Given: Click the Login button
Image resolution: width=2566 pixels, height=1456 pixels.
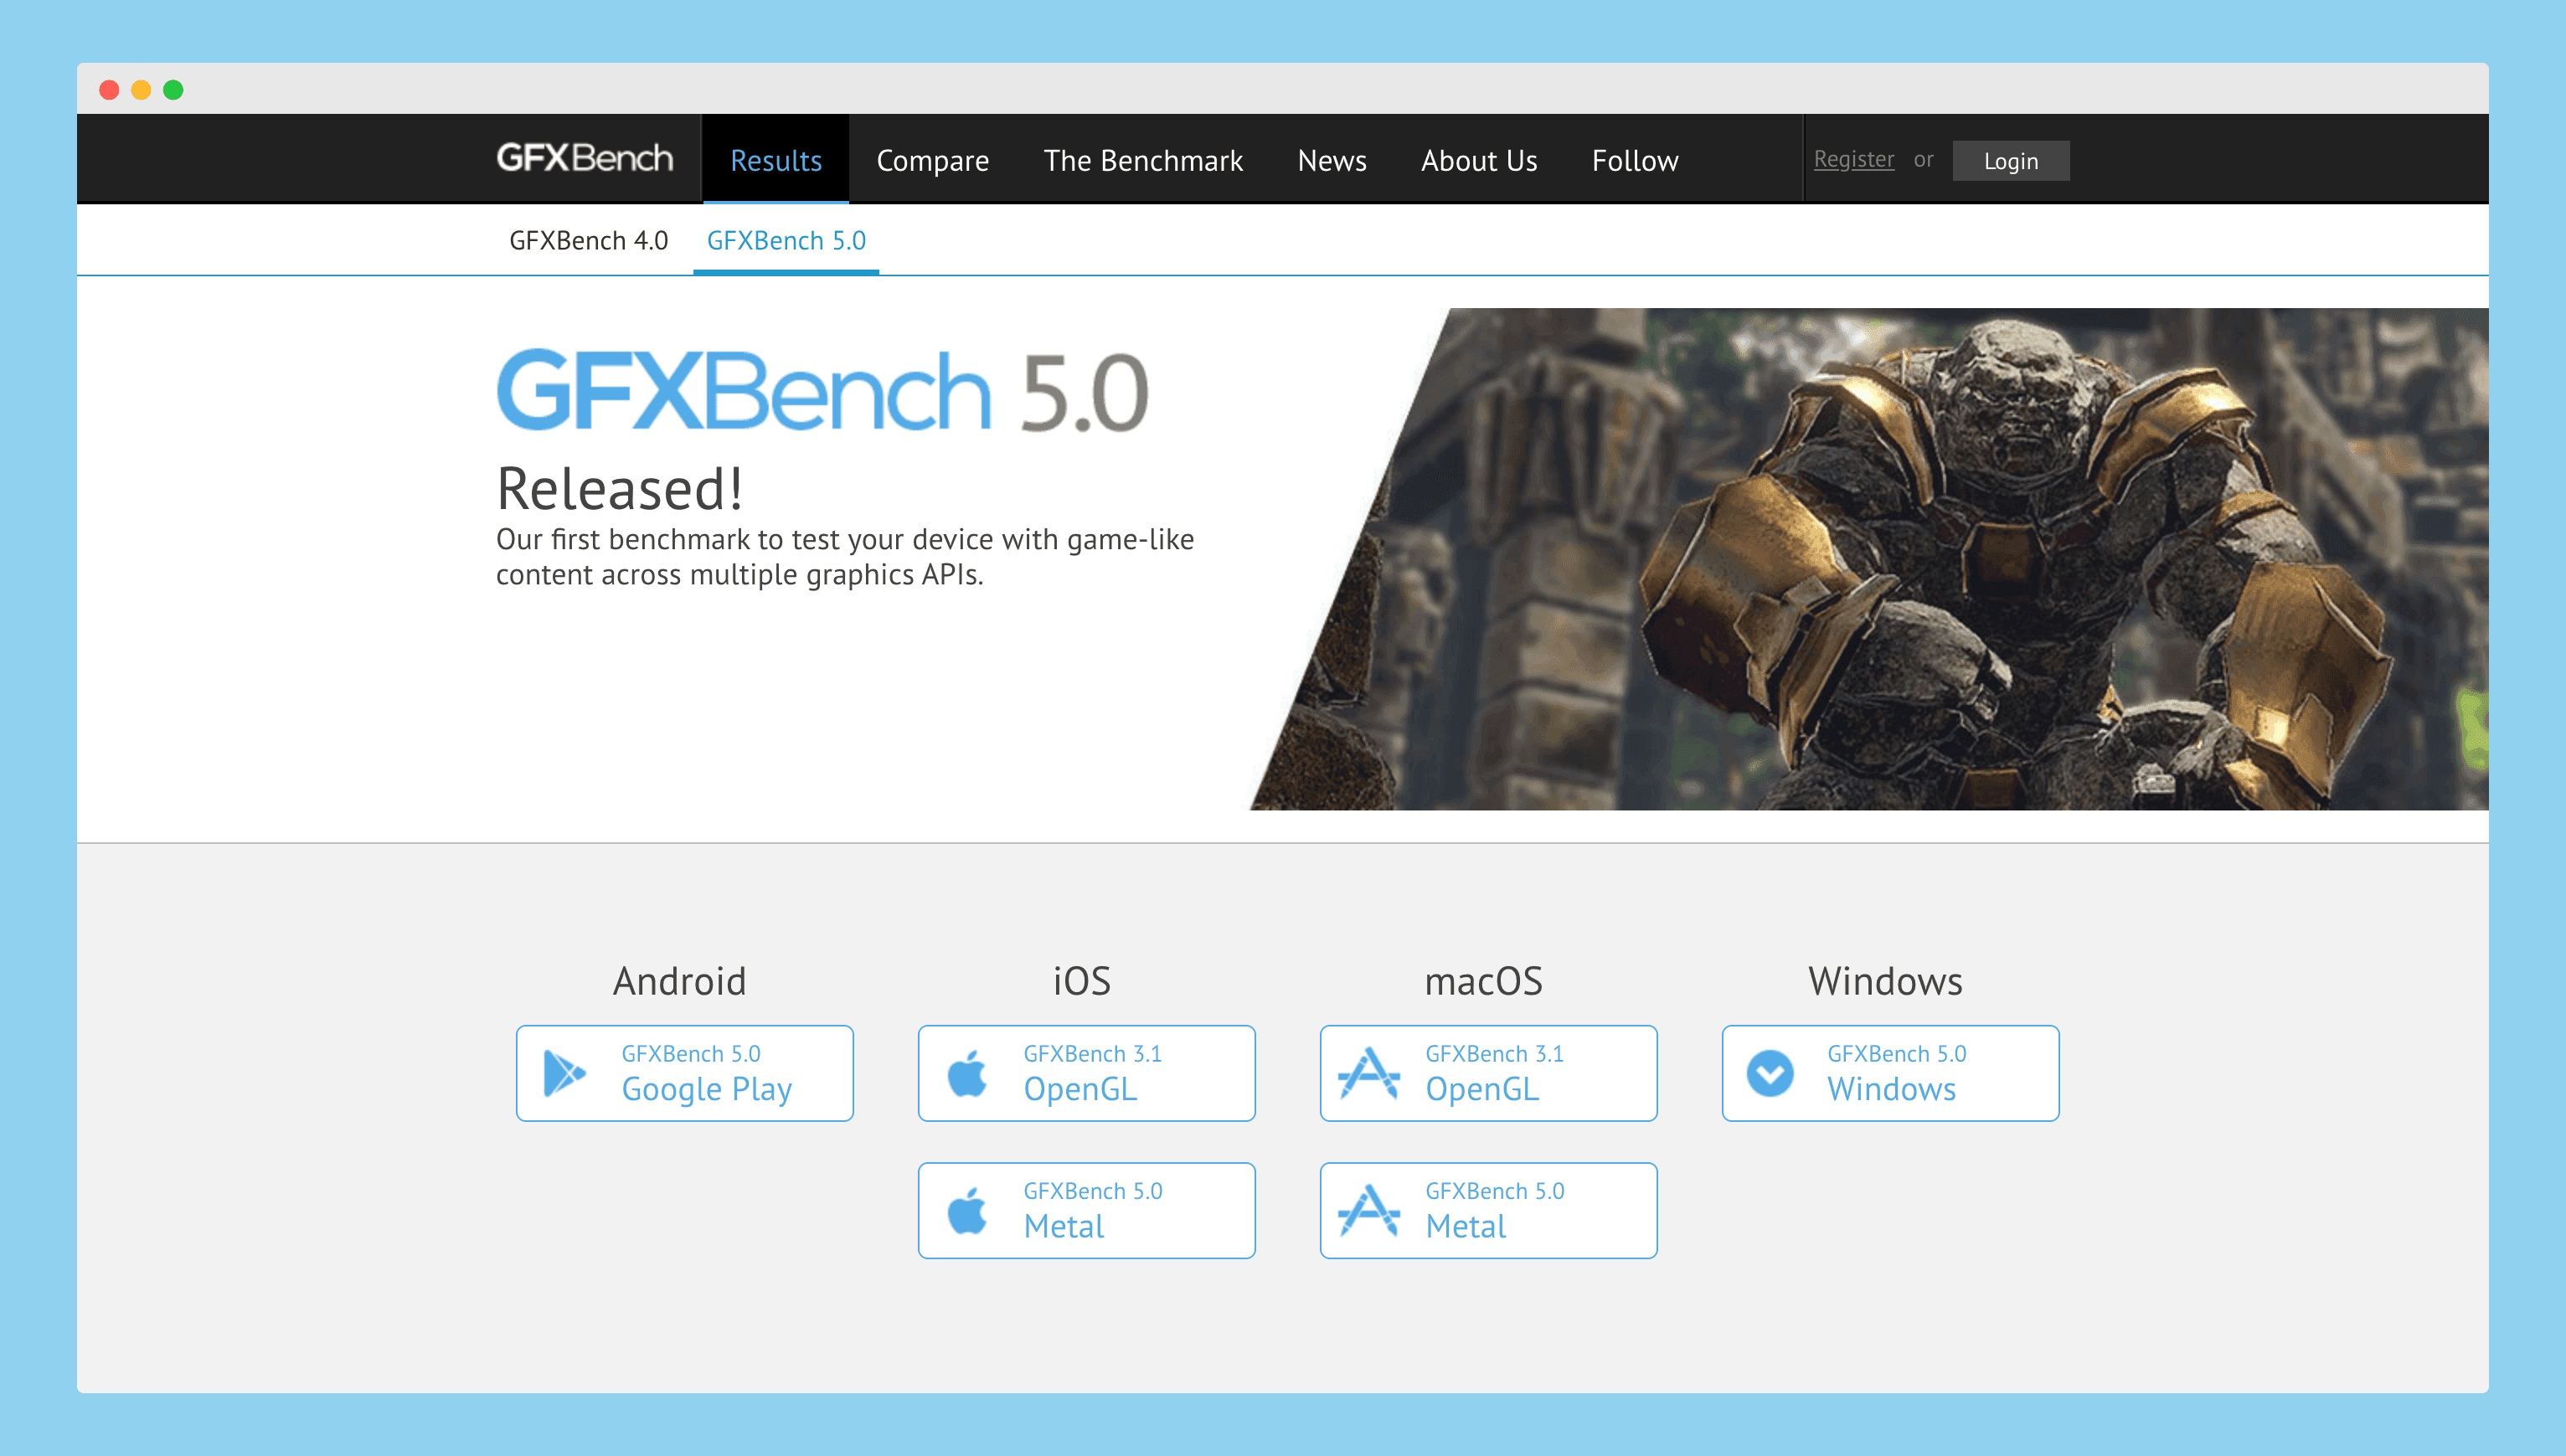Looking at the screenshot, I should 2011,160.
